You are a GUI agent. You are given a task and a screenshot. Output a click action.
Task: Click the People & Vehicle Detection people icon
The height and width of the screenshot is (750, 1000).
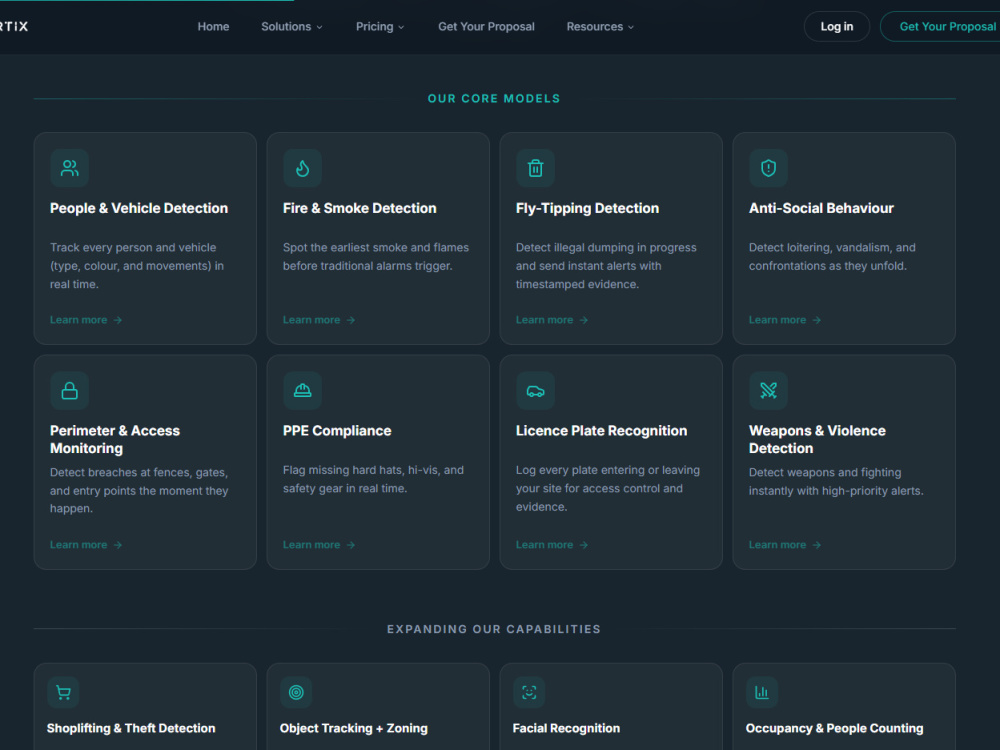point(70,168)
